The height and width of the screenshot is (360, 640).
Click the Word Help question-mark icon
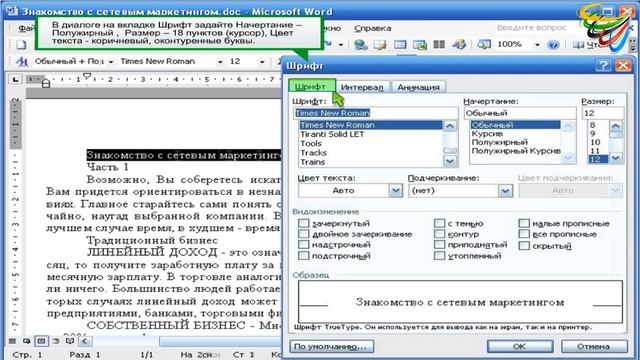click(x=553, y=44)
